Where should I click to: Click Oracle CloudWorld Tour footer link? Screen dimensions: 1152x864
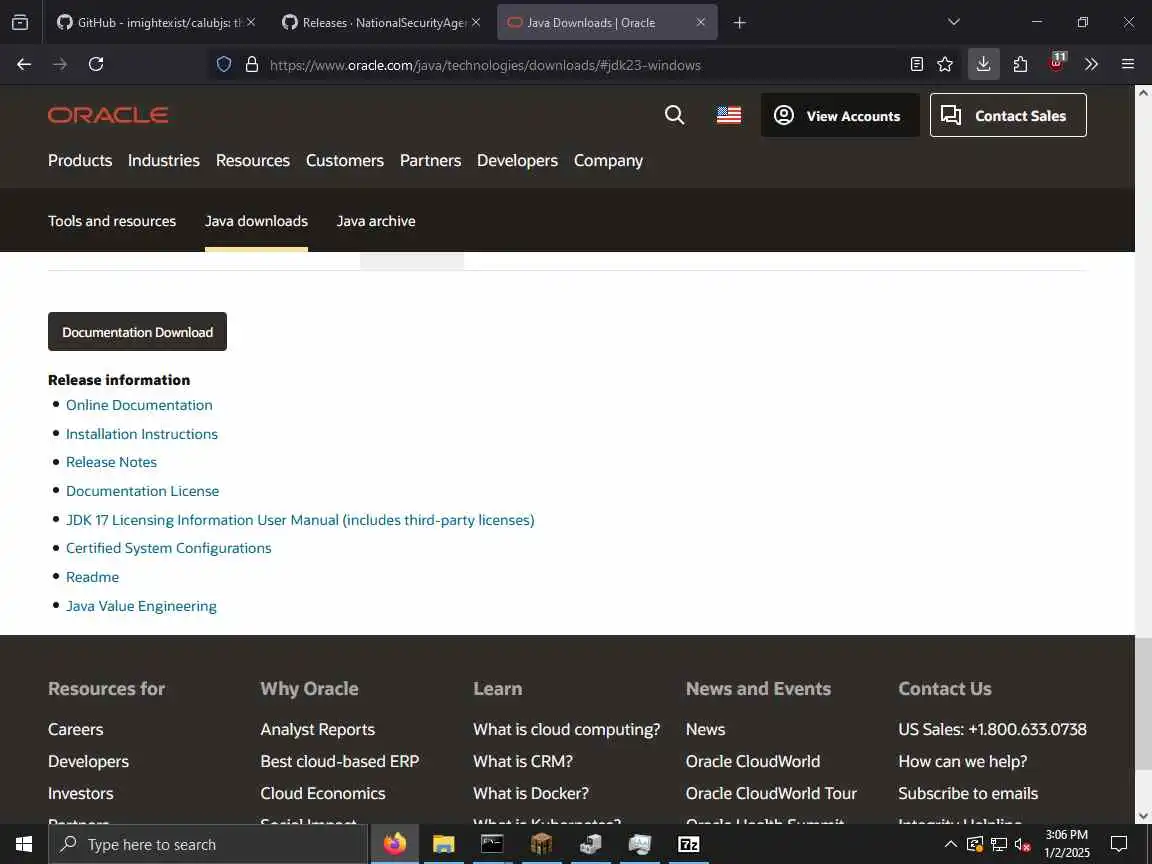click(x=771, y=793)
